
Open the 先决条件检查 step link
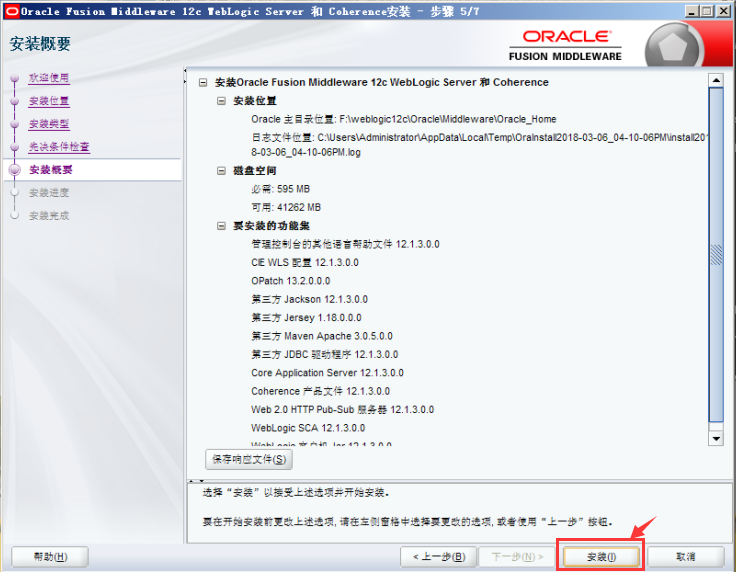tap(59, 147)
